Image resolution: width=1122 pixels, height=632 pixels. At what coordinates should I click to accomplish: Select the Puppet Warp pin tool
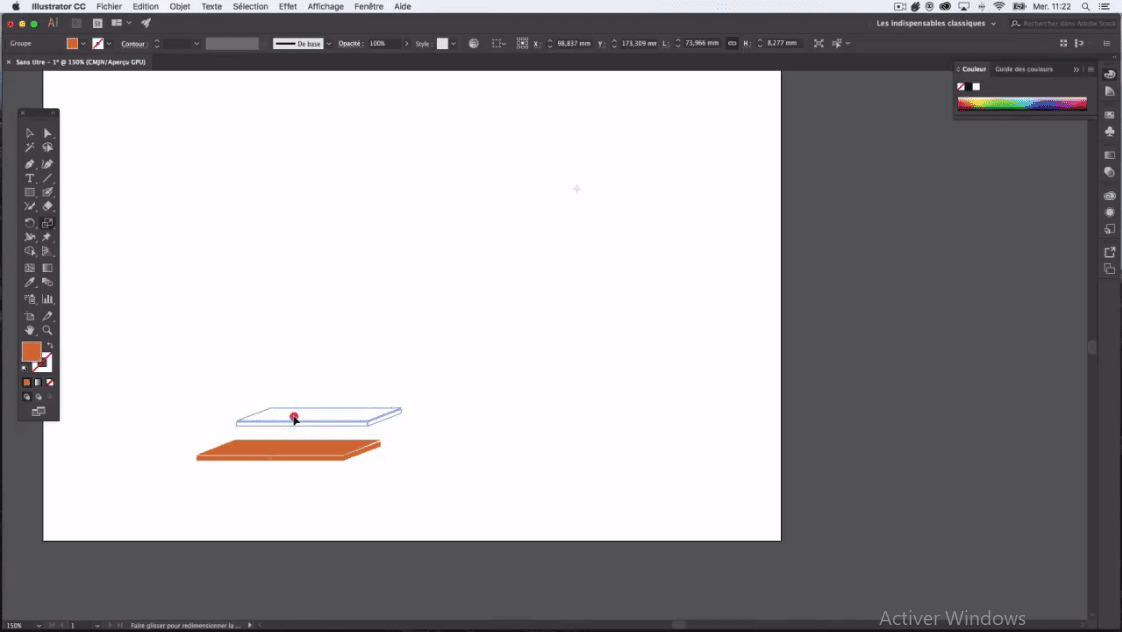point(47,237)
